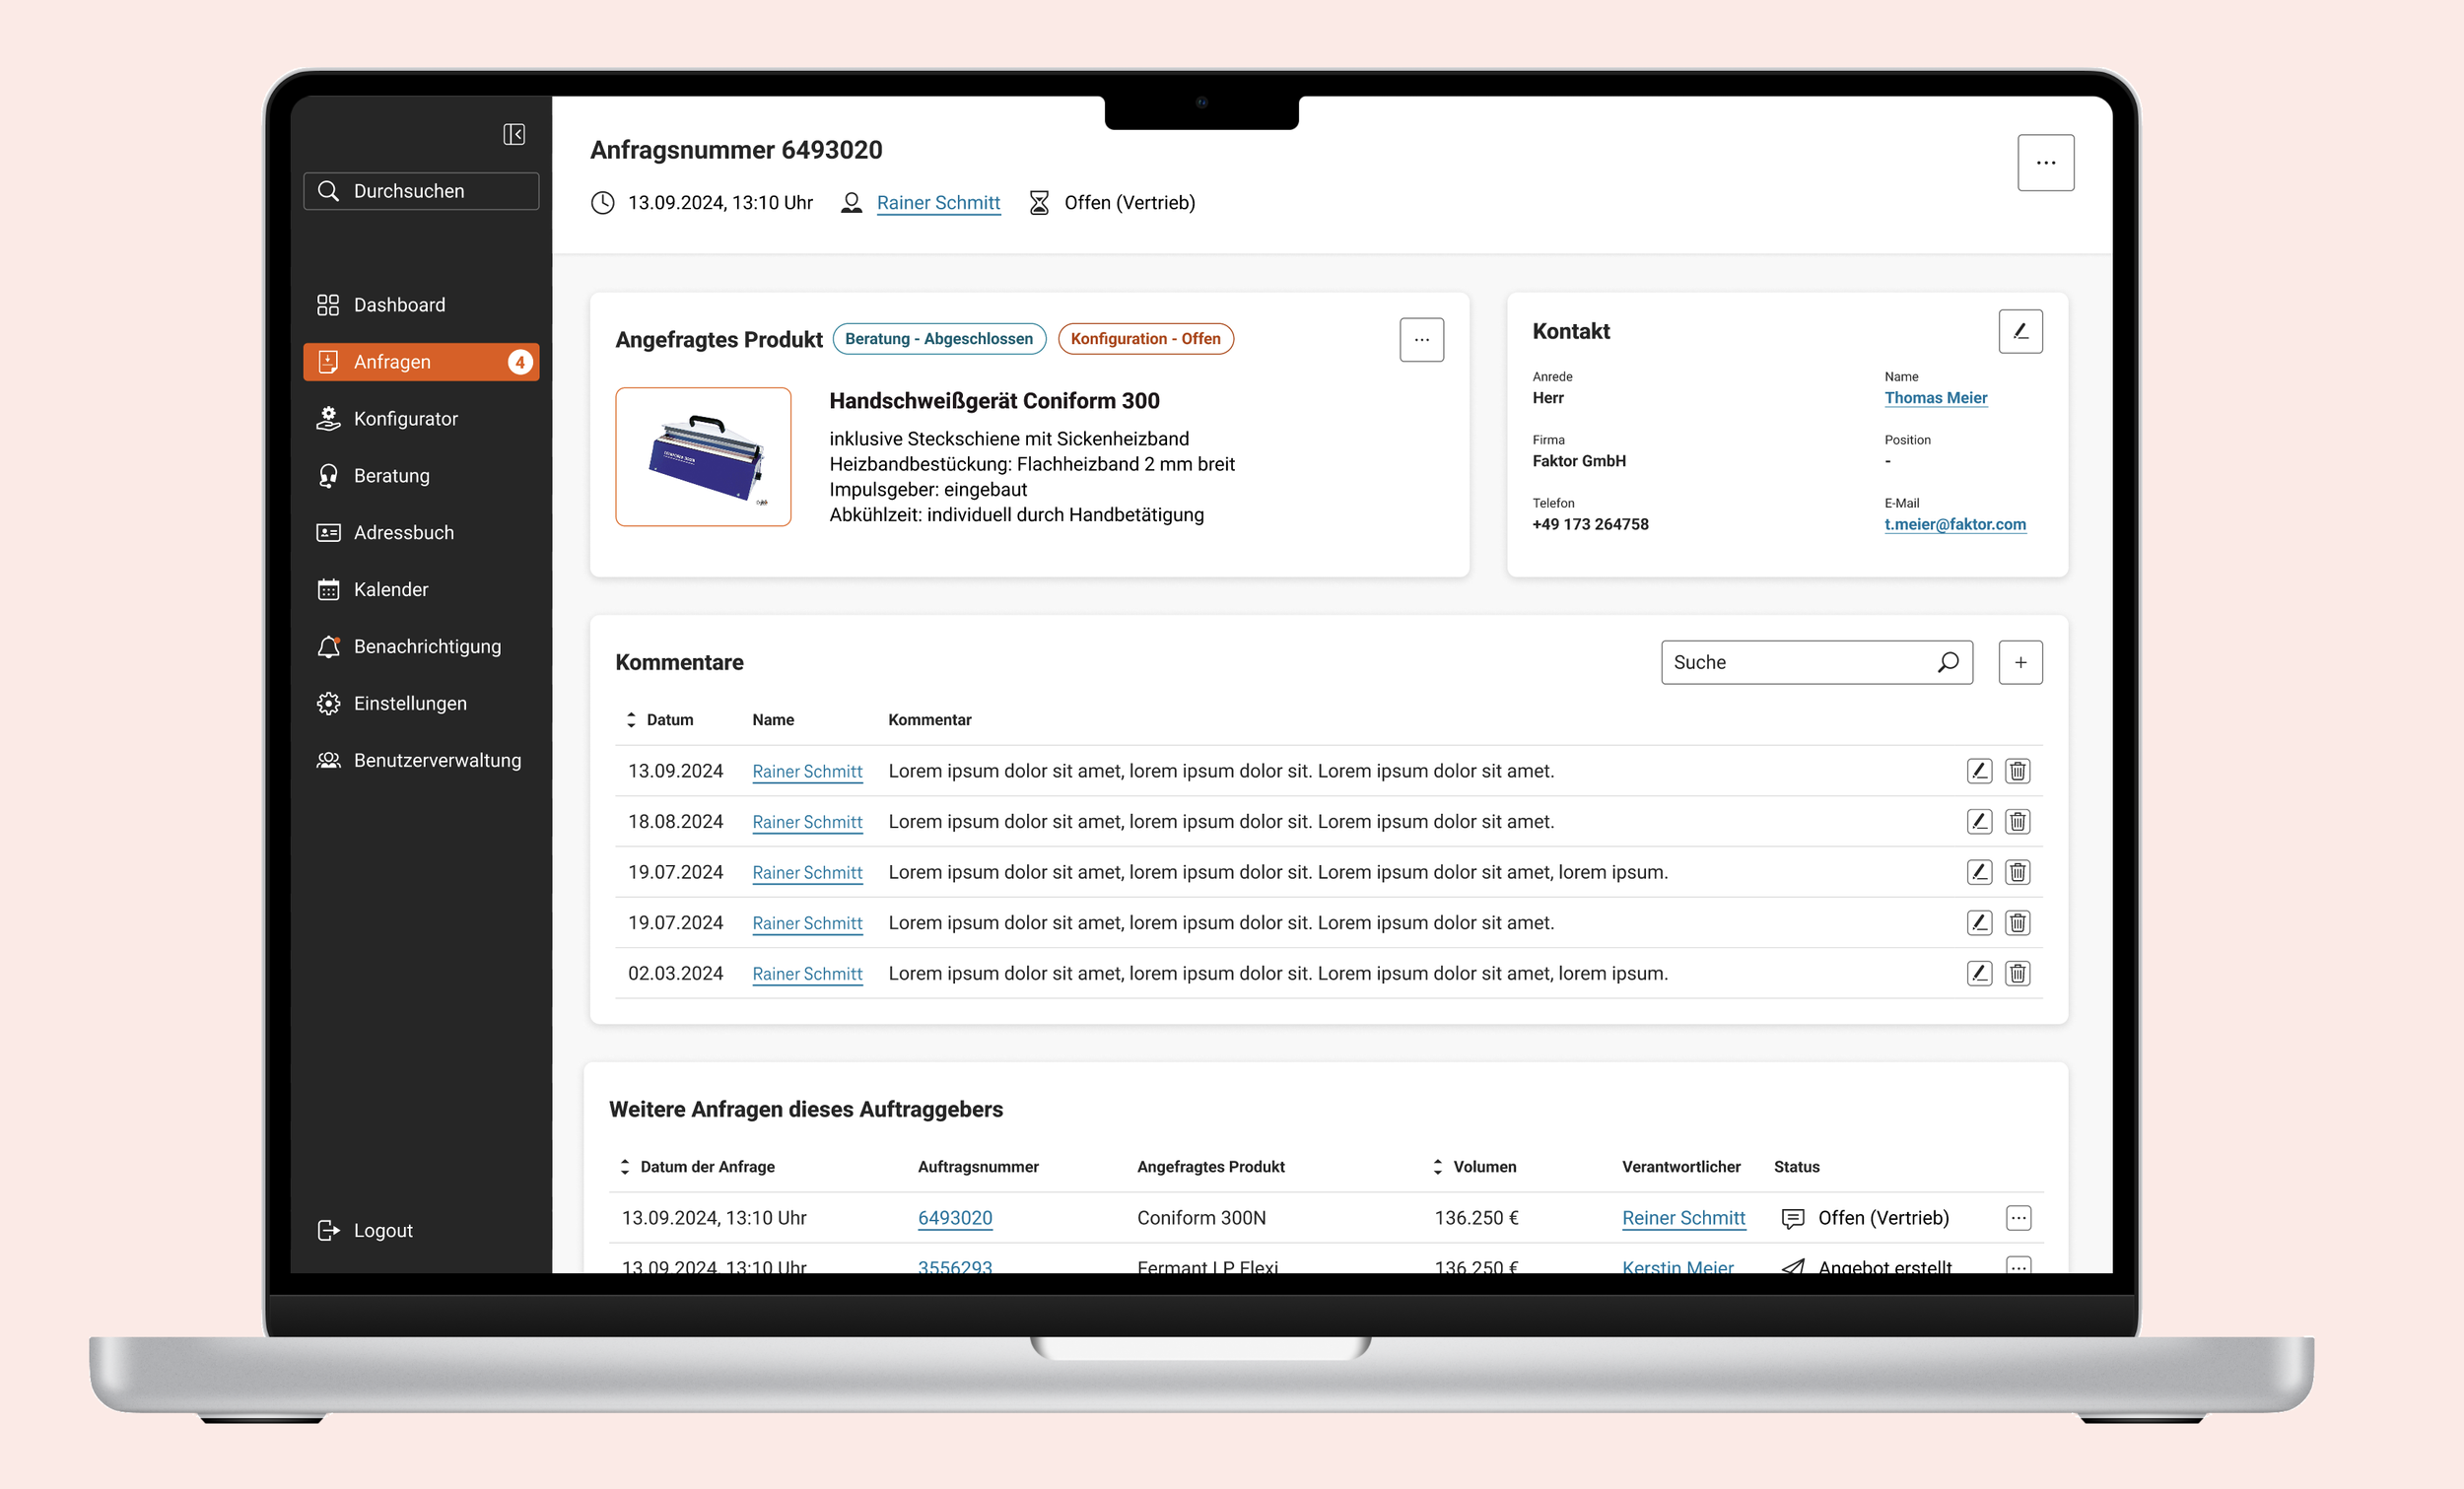Image resolution: width=2464 pixels, height=1489 pixels.
Task: Open row options for Auftragsnummer 6493020
Action: click(2018, 1218)
